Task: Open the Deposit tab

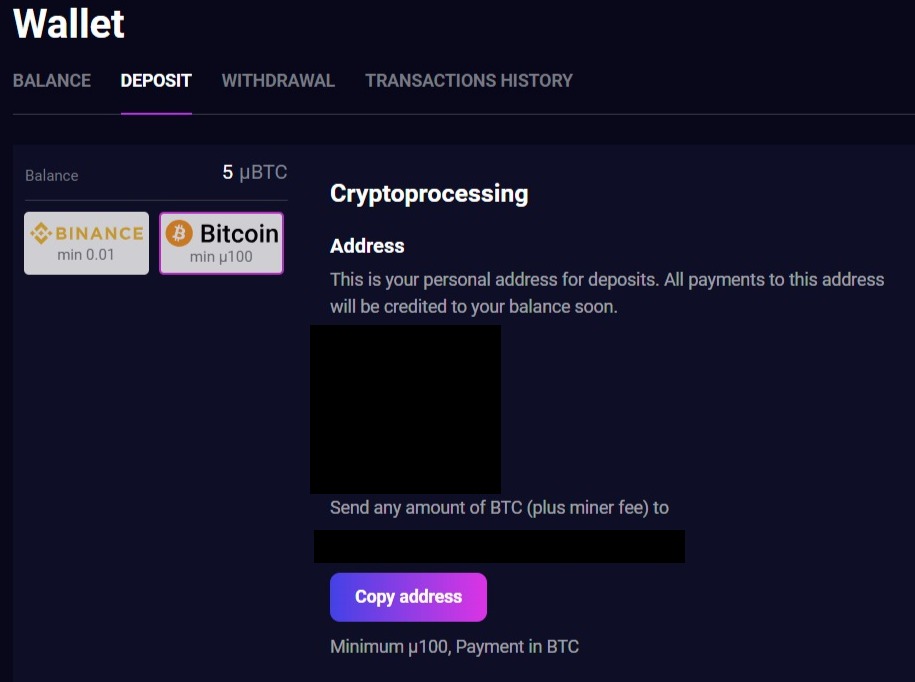Action: pos(156,81)
